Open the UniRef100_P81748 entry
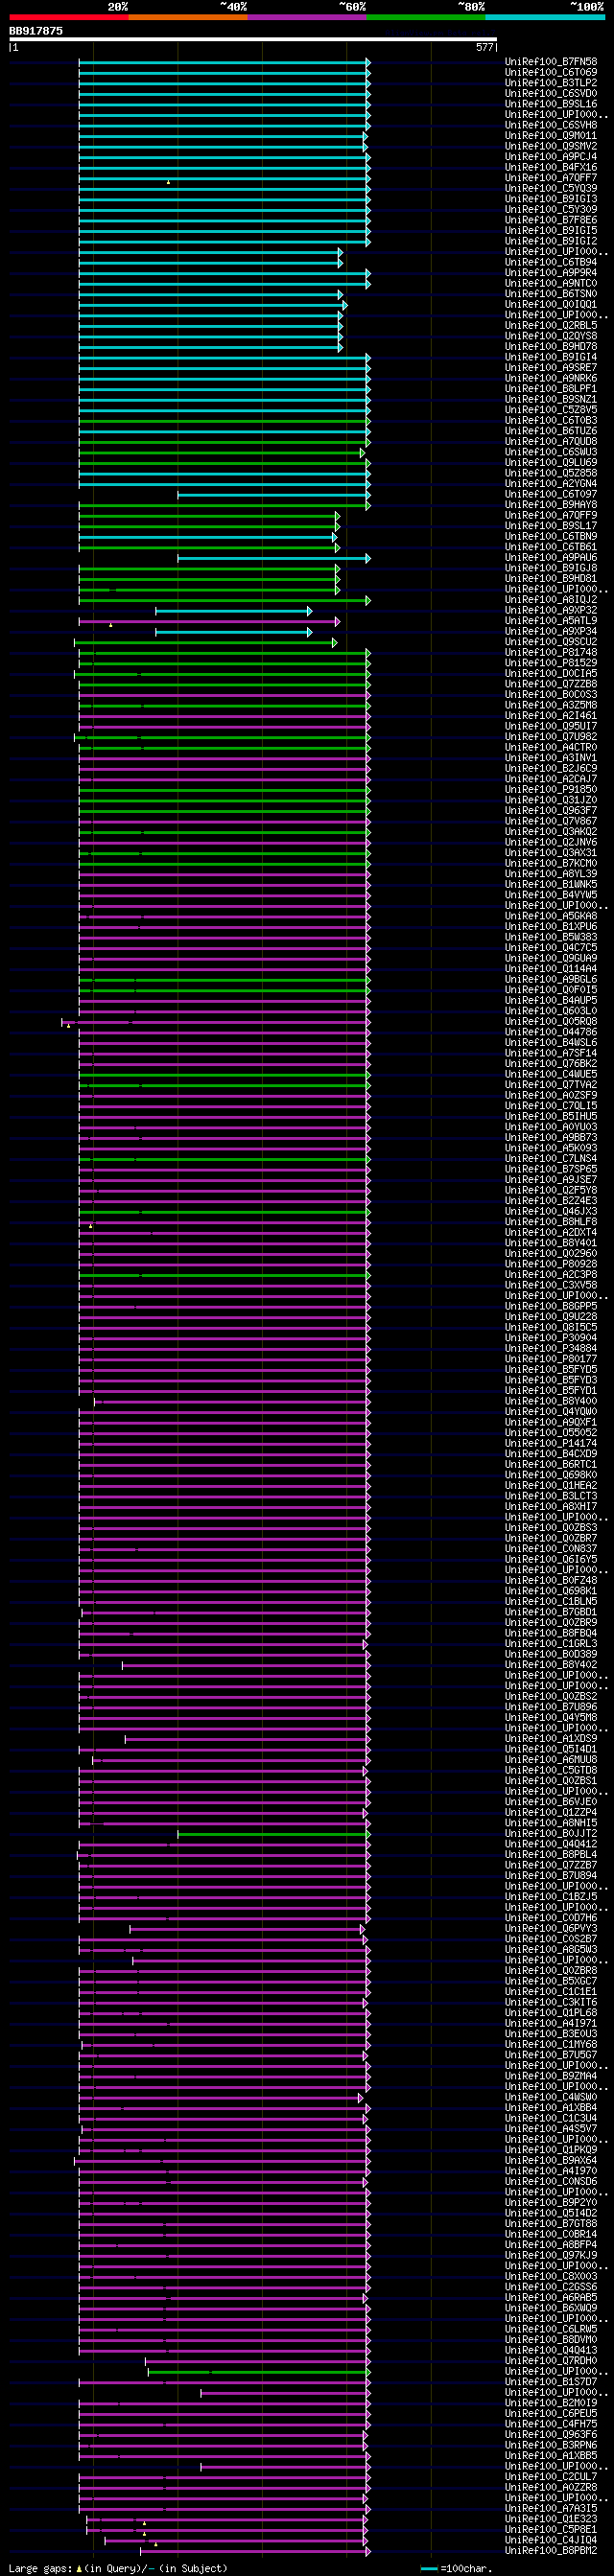 (551, 653)
